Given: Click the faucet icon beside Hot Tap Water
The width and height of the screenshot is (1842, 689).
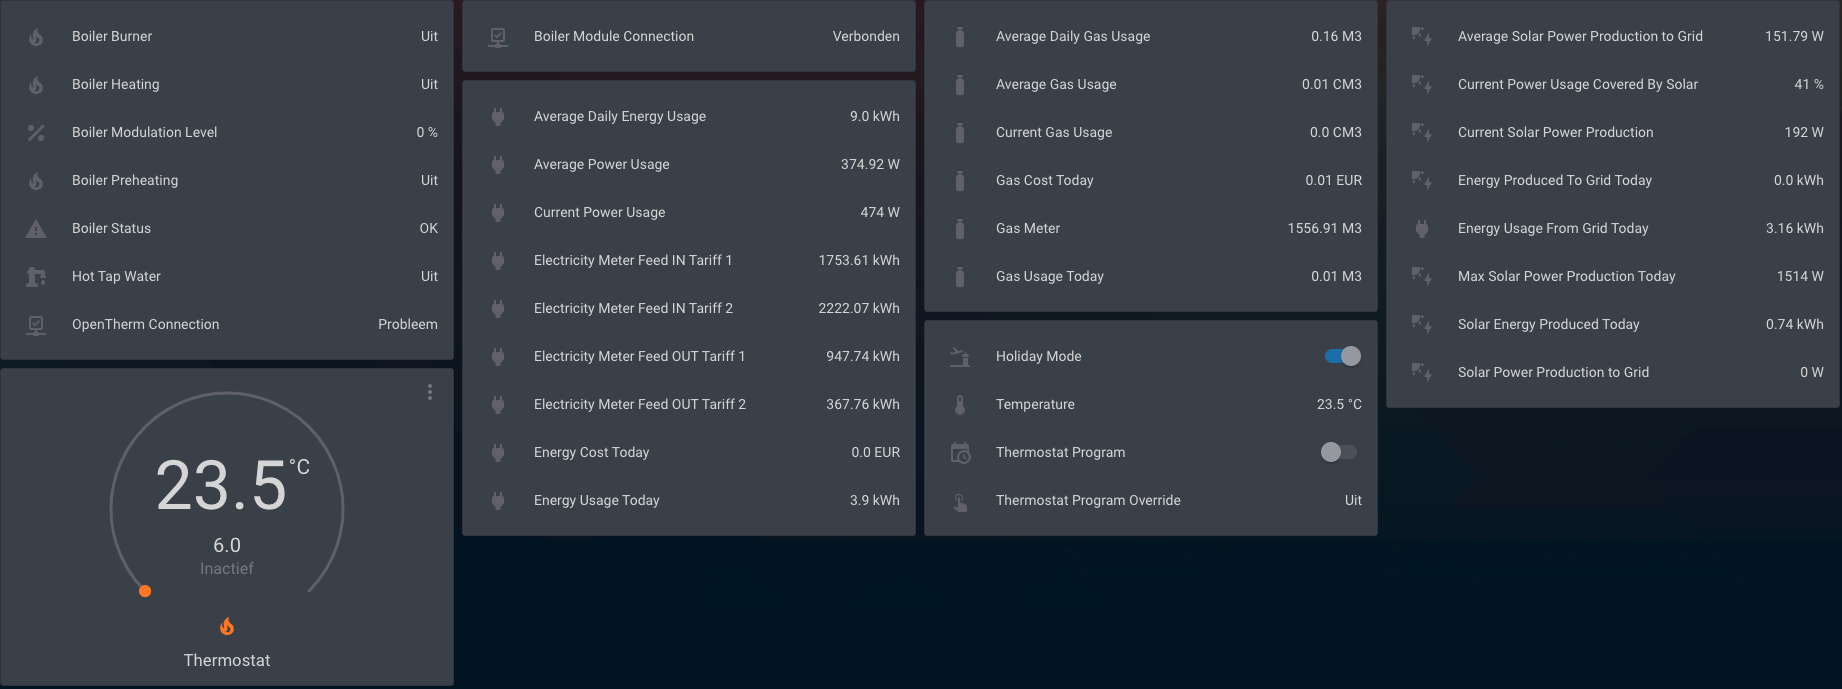Looking at the screenshot, I should tap(36, 277).
